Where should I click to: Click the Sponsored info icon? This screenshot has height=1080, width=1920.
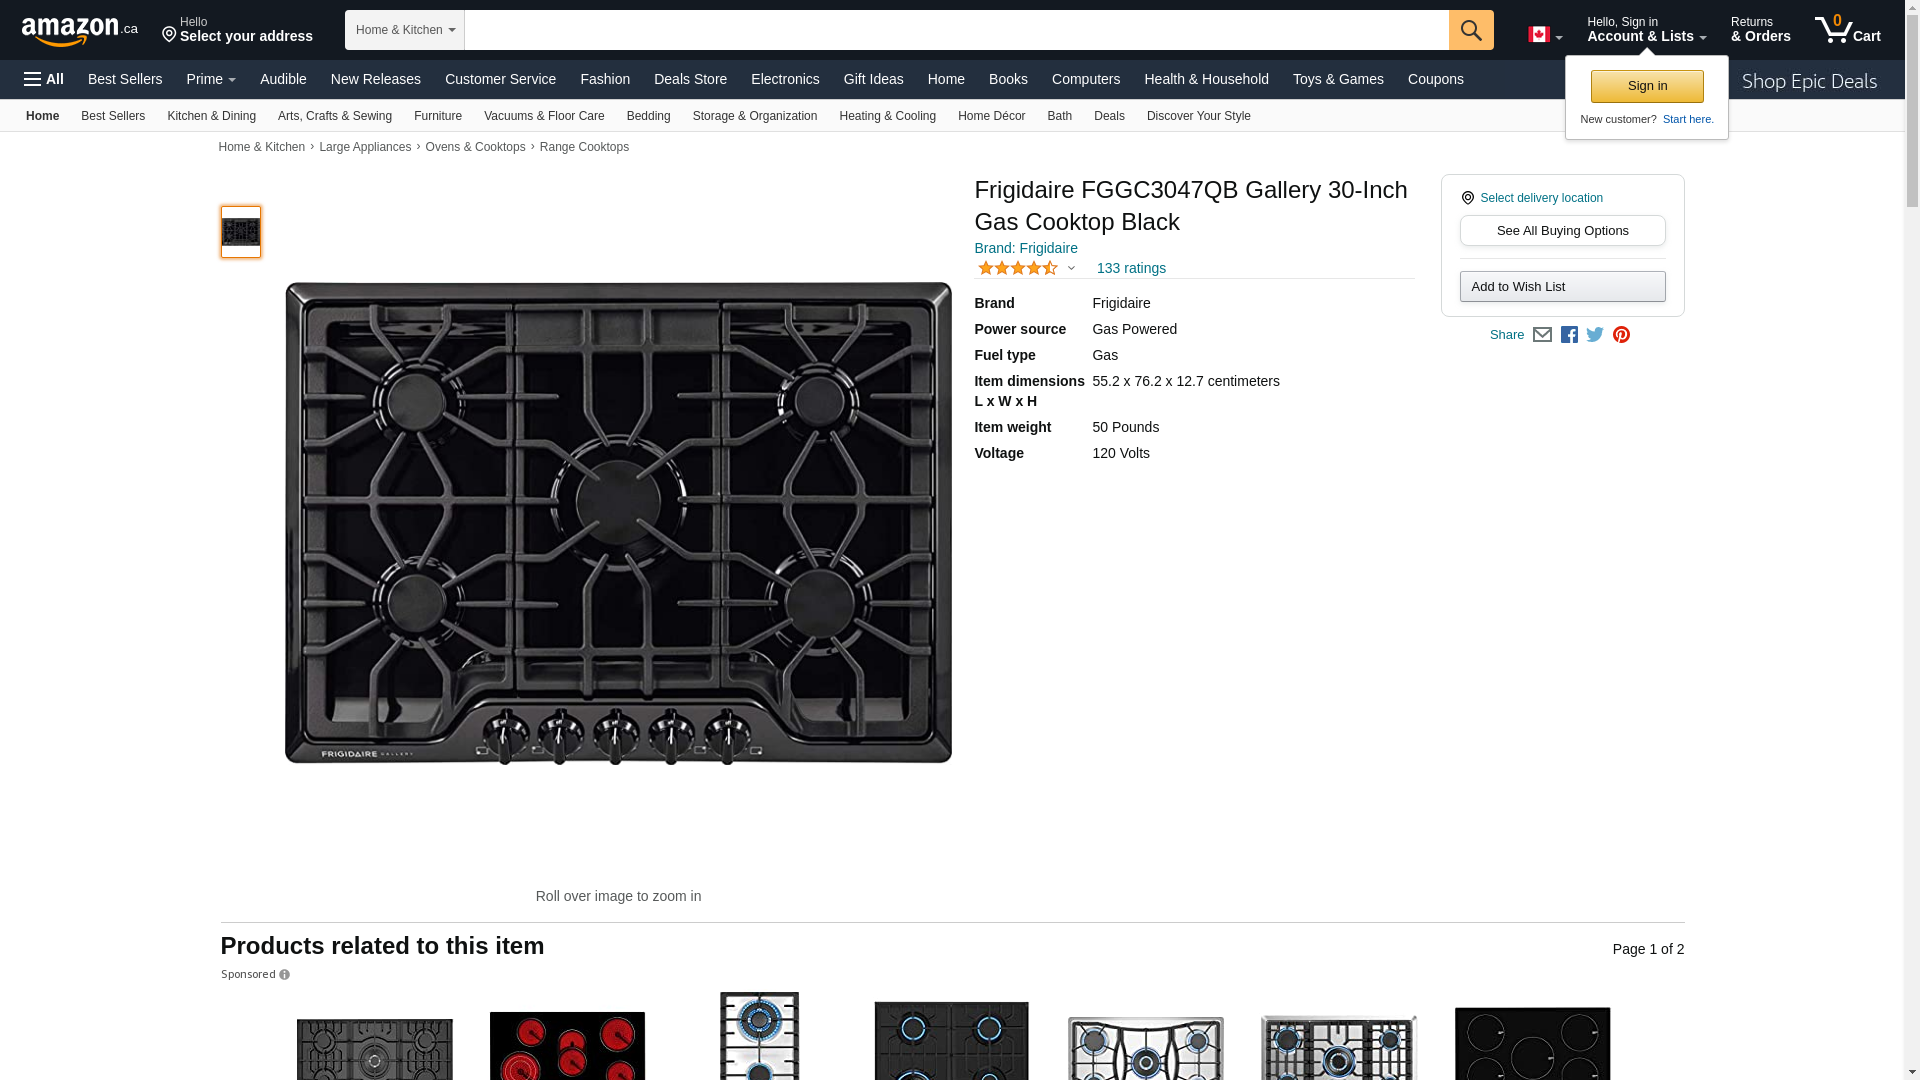[284, 975]
